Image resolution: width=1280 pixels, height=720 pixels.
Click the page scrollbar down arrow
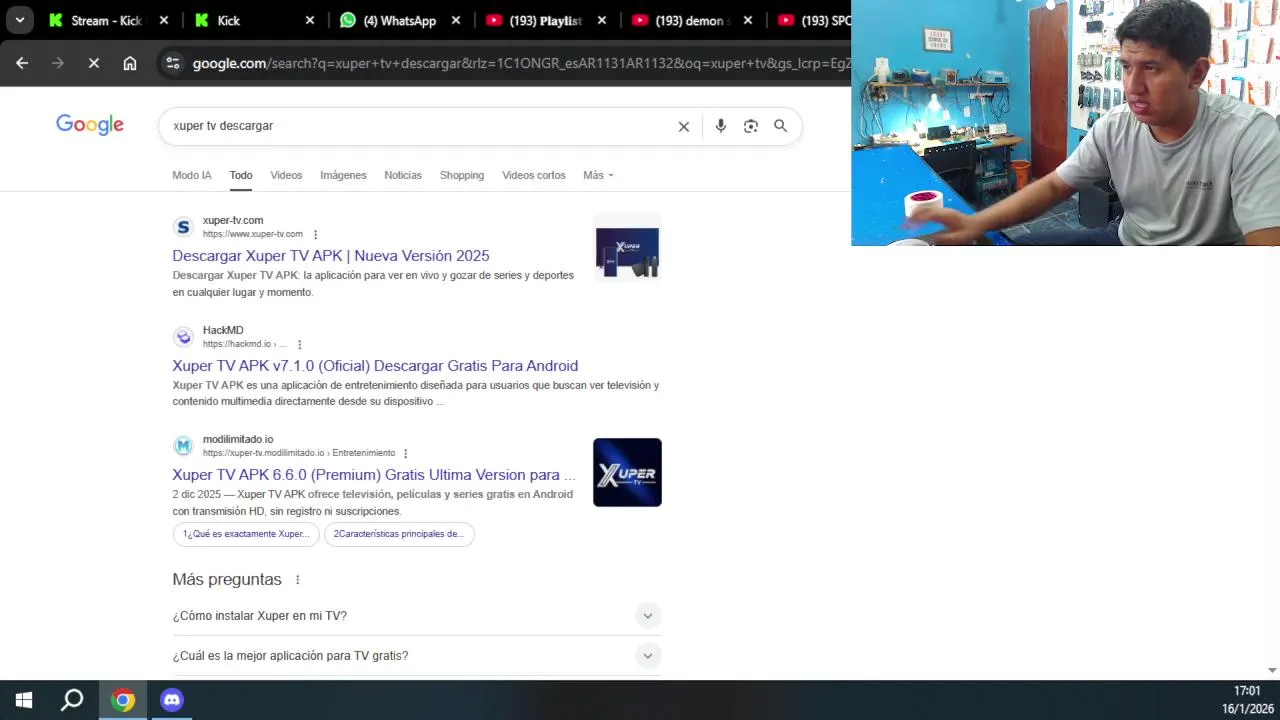click(x=1272, y=671)
